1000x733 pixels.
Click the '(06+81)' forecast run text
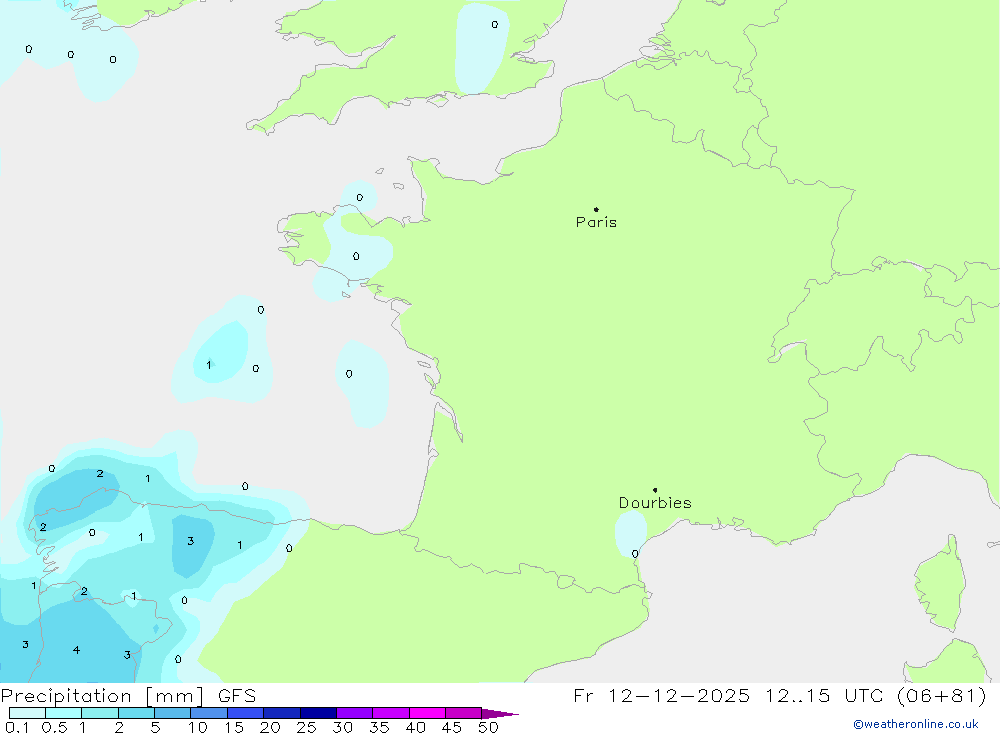click(x=941, y=695)
